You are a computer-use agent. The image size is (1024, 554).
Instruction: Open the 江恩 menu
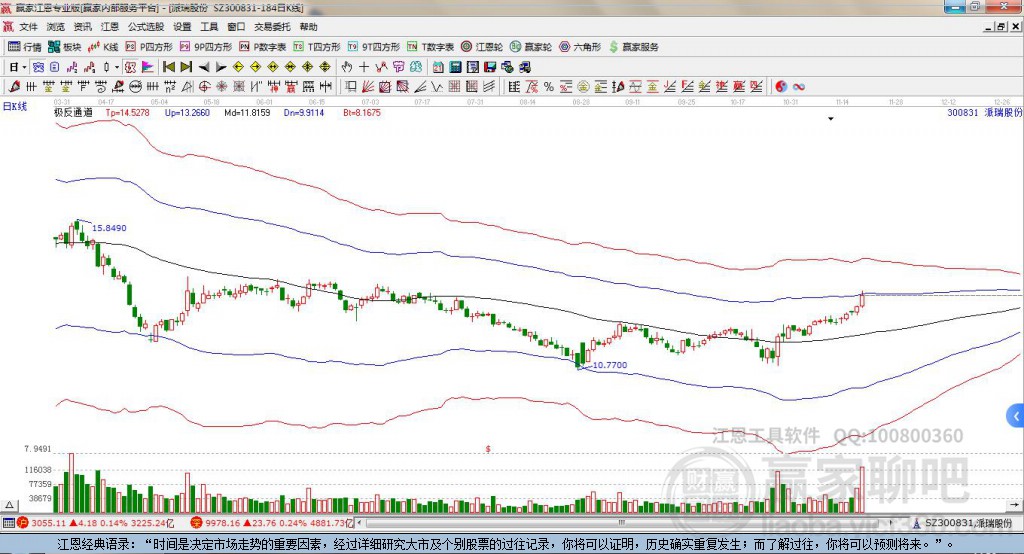click(110, 27)
